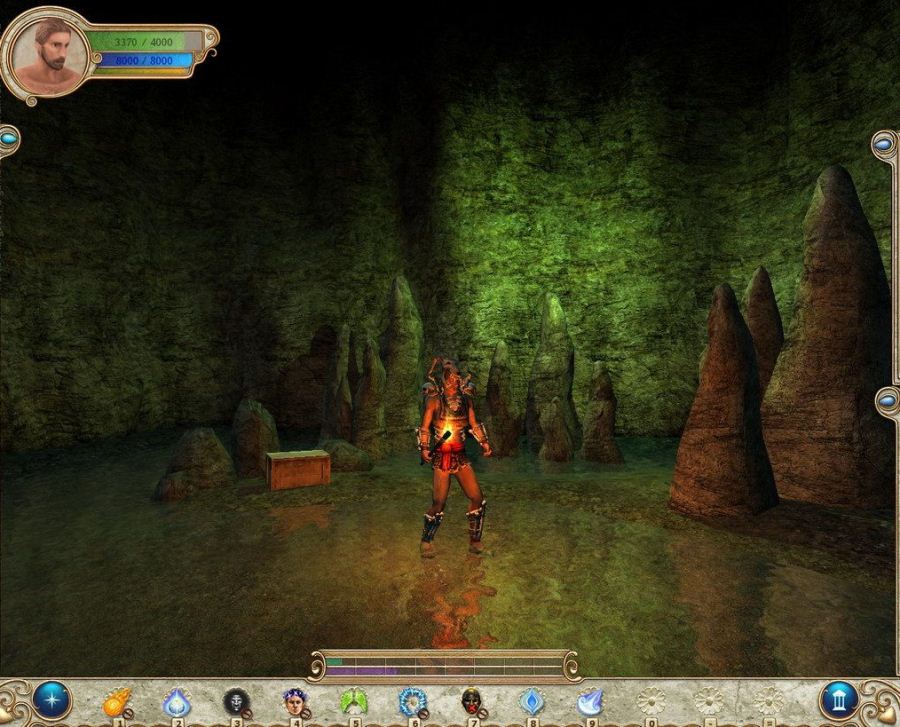Trigger the green wings skill in slot 5
The height and width of the screenshot is (727, 900).
point(353,702)
